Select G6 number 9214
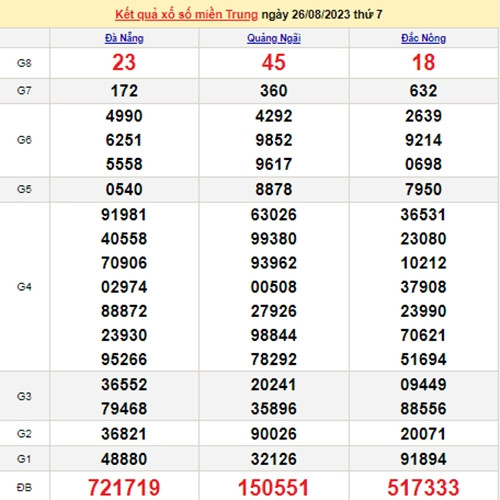The height and width of the screenshot is (500, 500). [423, 140]
